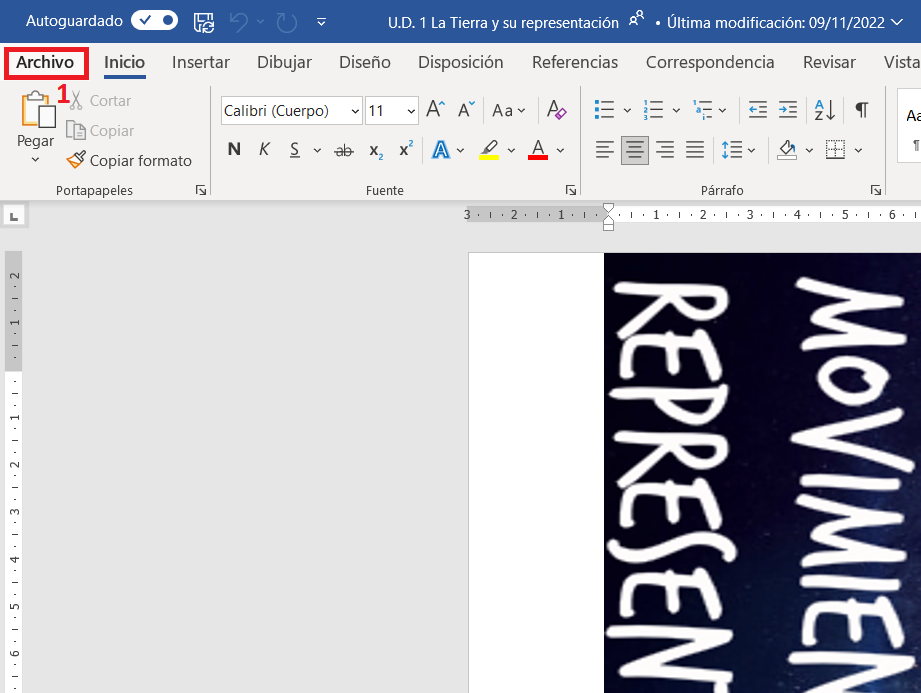Click the strikethrough text icon
The height and width of the screenshot is (693, 921).
pyautogui.click(x=343, y=151)
